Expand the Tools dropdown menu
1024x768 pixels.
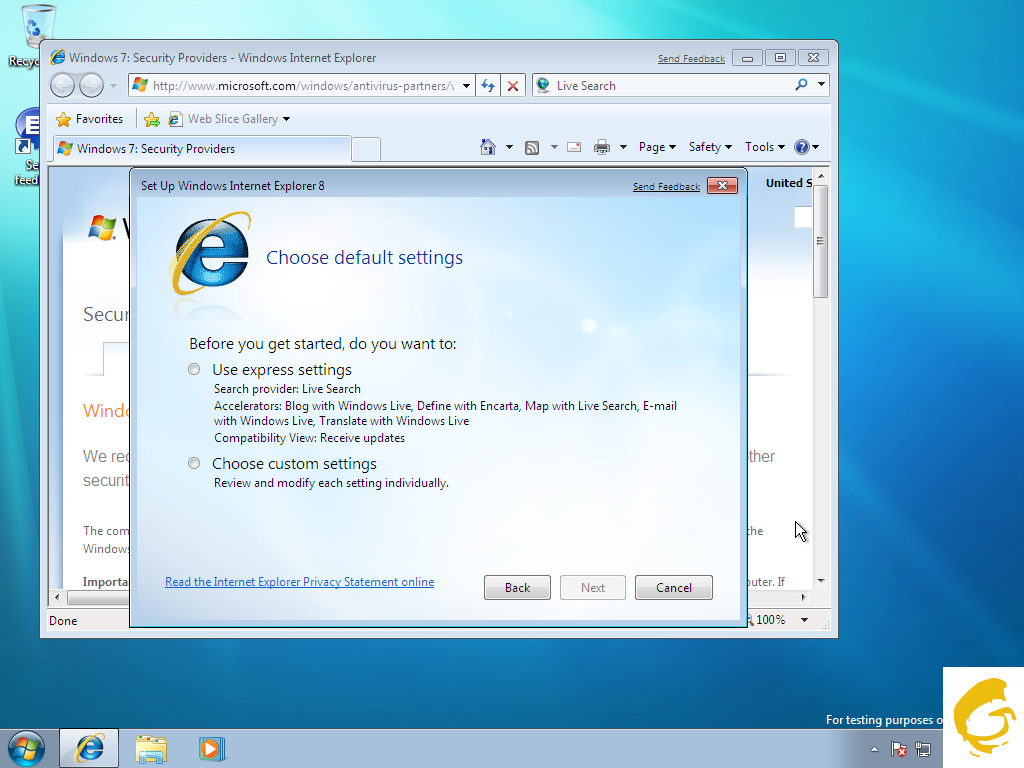pos(765,147)
